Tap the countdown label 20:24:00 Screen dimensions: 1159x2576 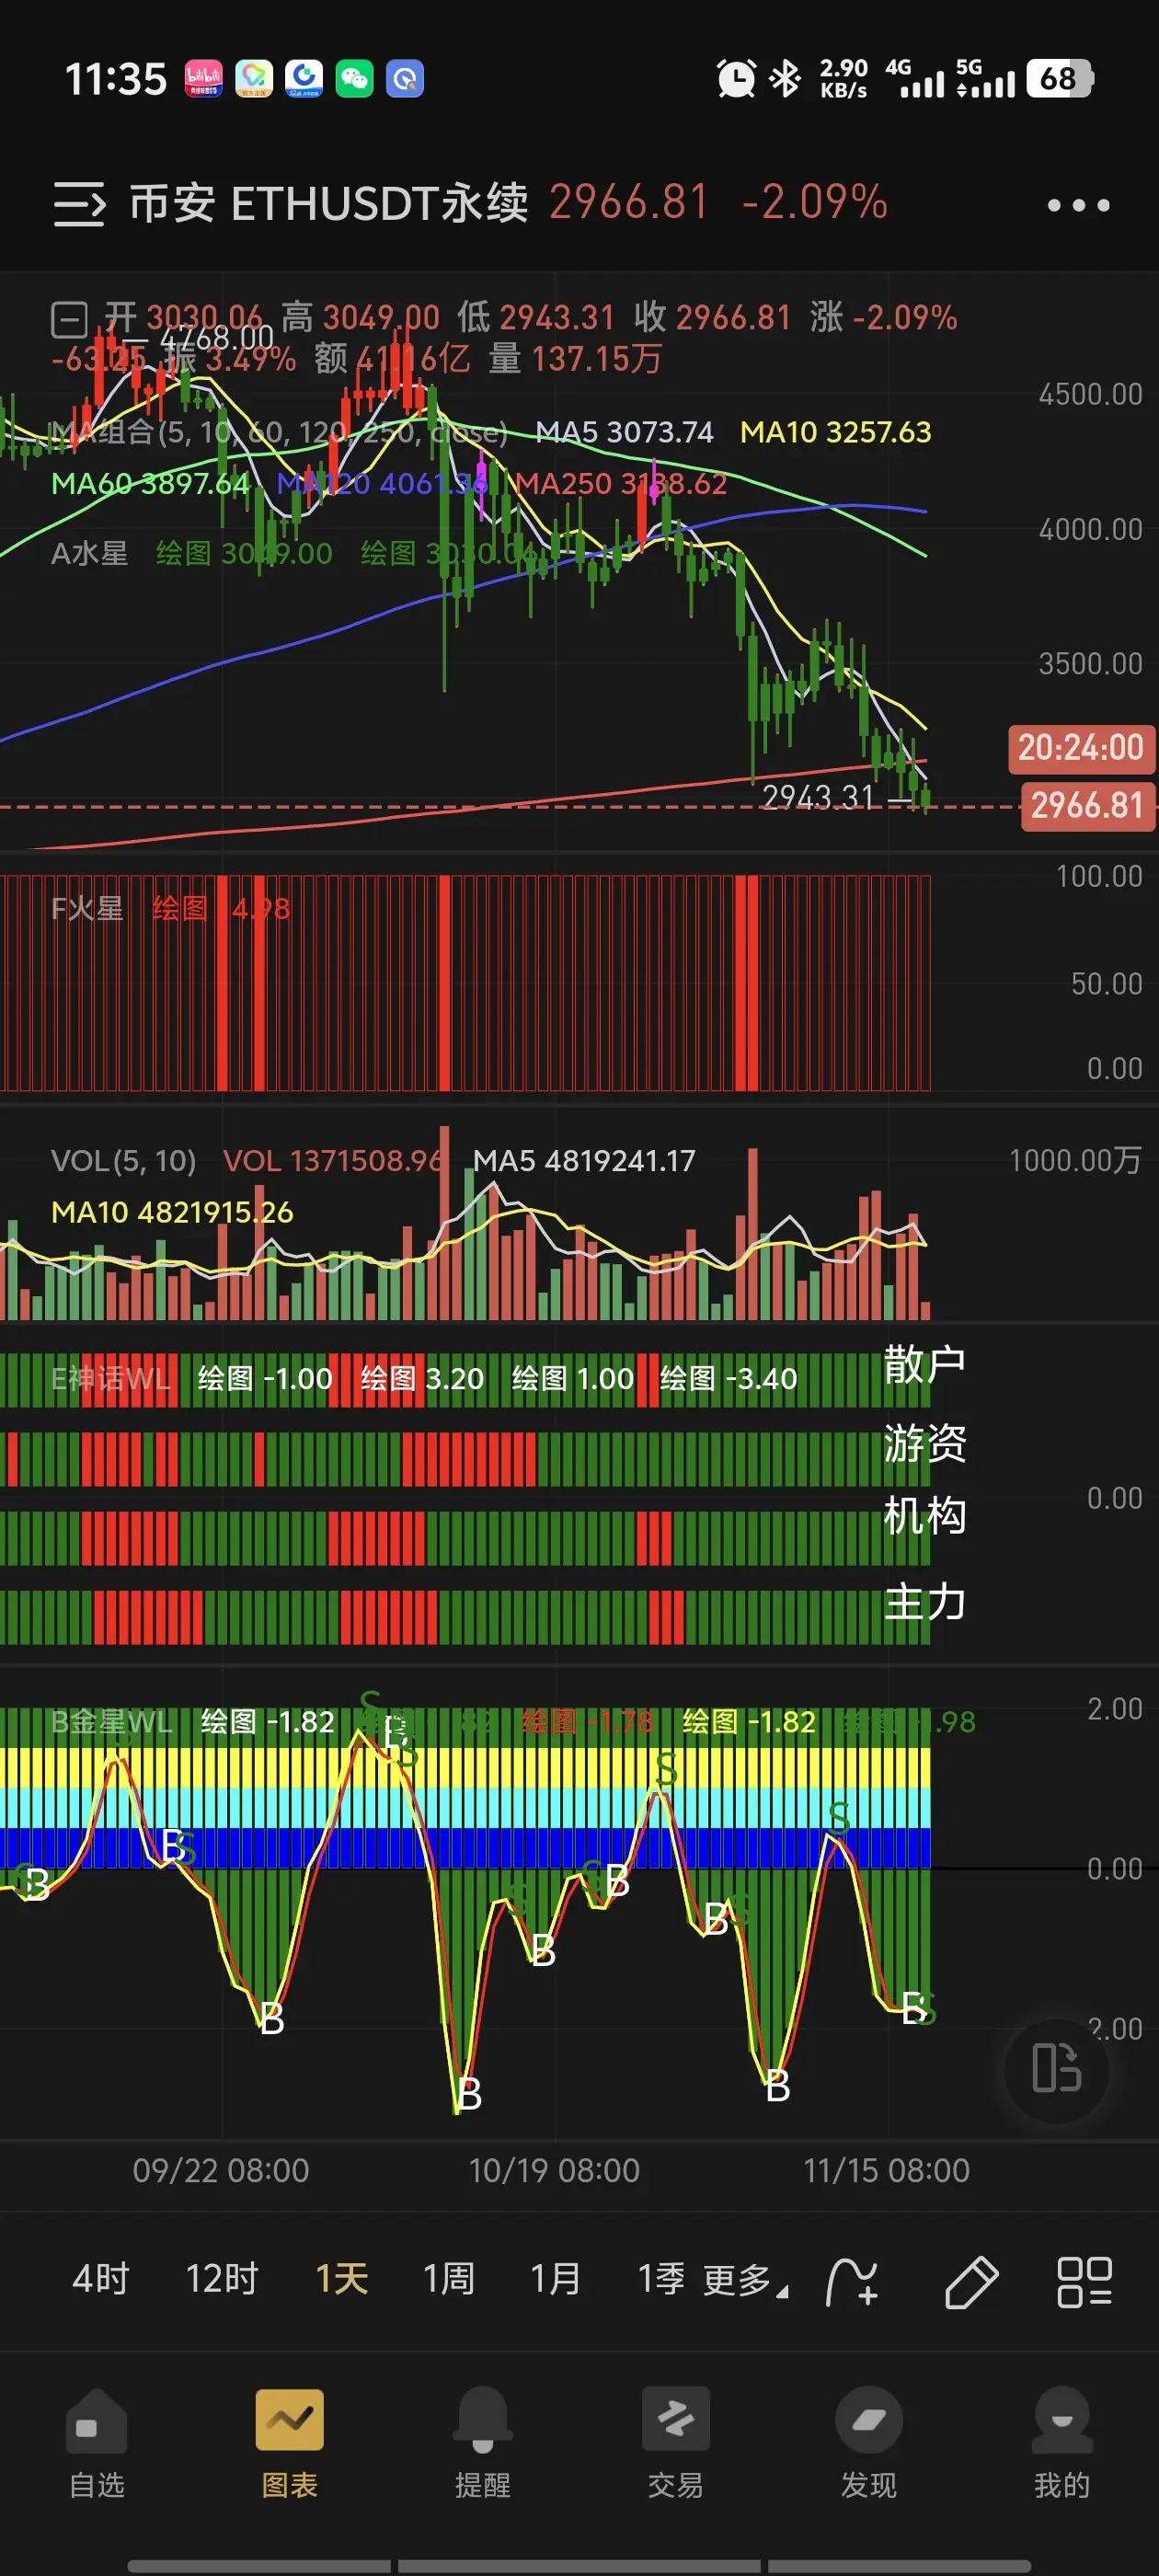1081,748
